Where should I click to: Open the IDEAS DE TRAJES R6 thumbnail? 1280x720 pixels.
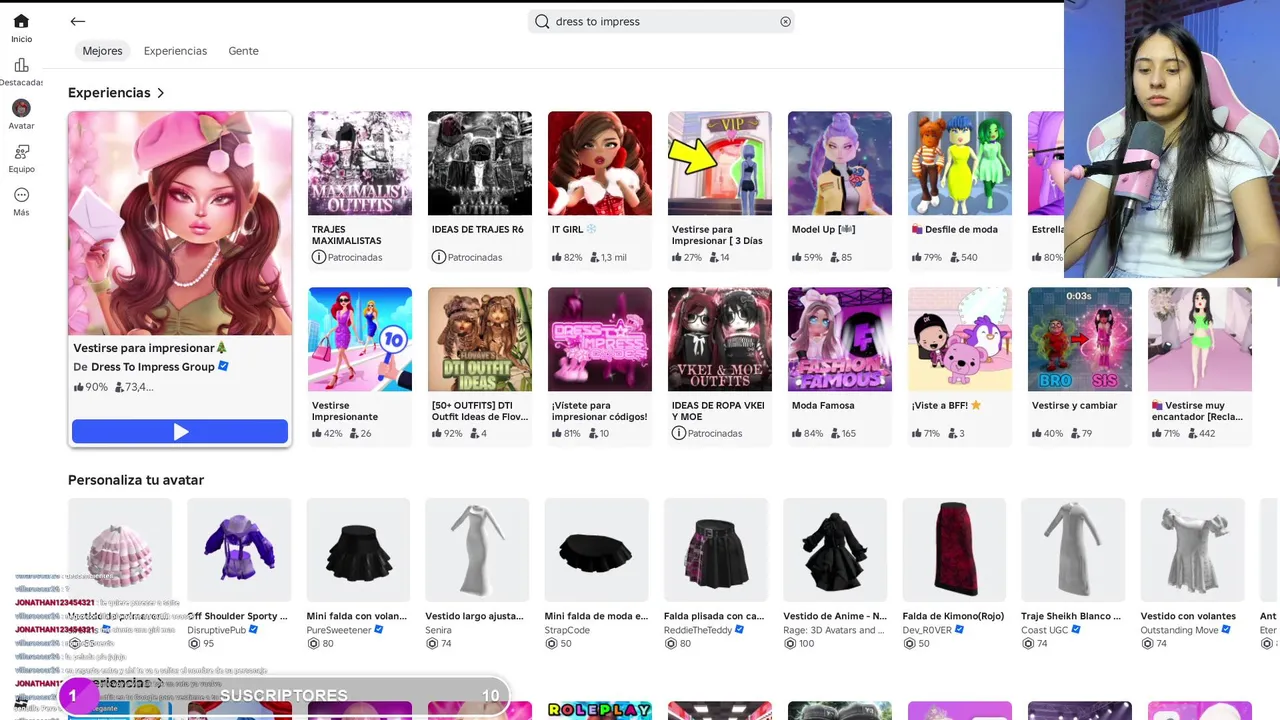point(480,163)
